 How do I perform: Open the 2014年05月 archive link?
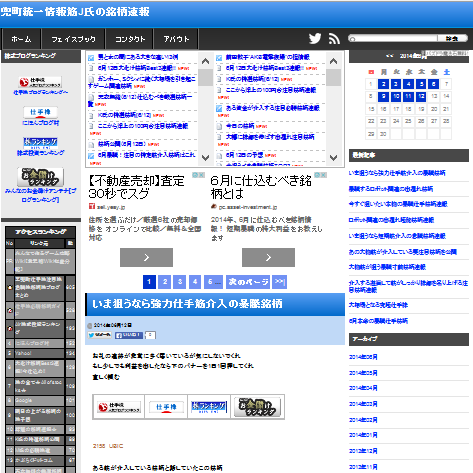pyautogui.click(x=363, y=373)
